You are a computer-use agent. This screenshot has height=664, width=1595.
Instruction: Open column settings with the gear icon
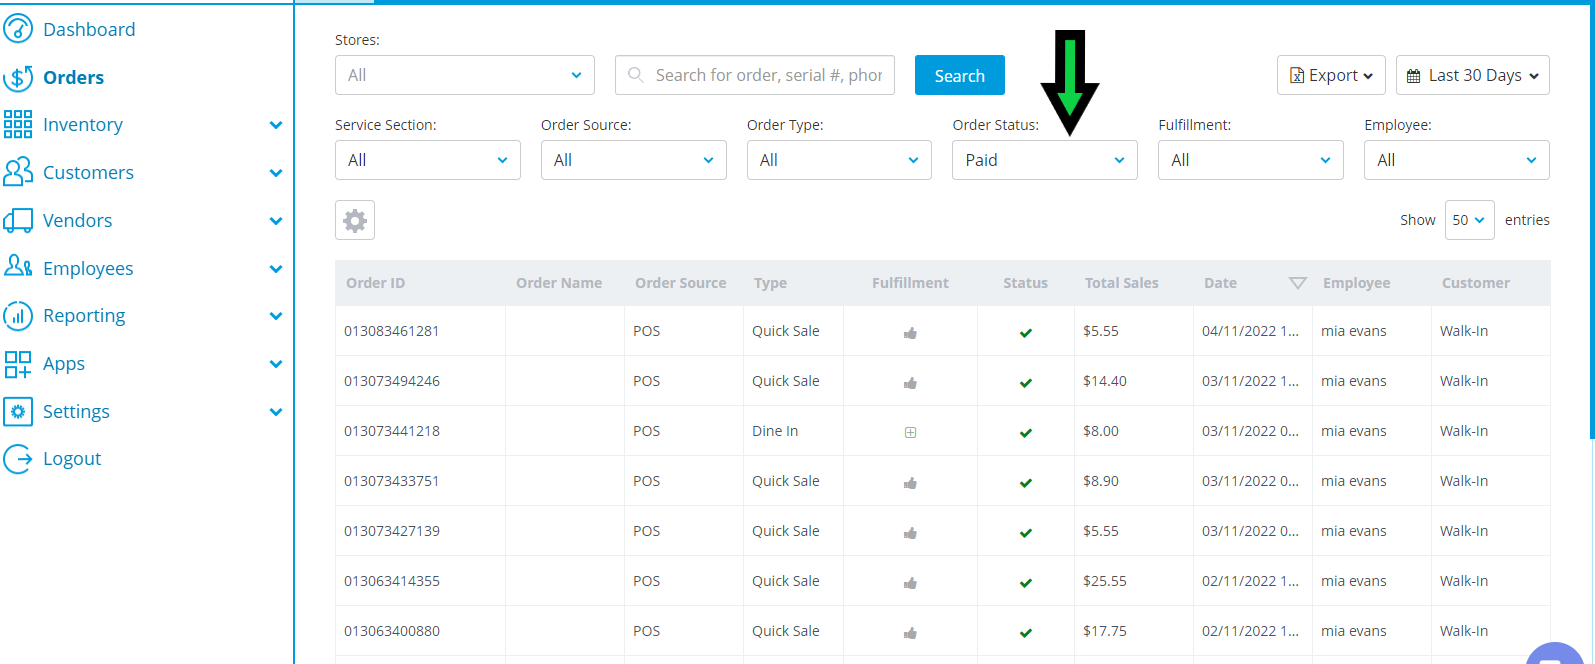(x=355, y=220)
